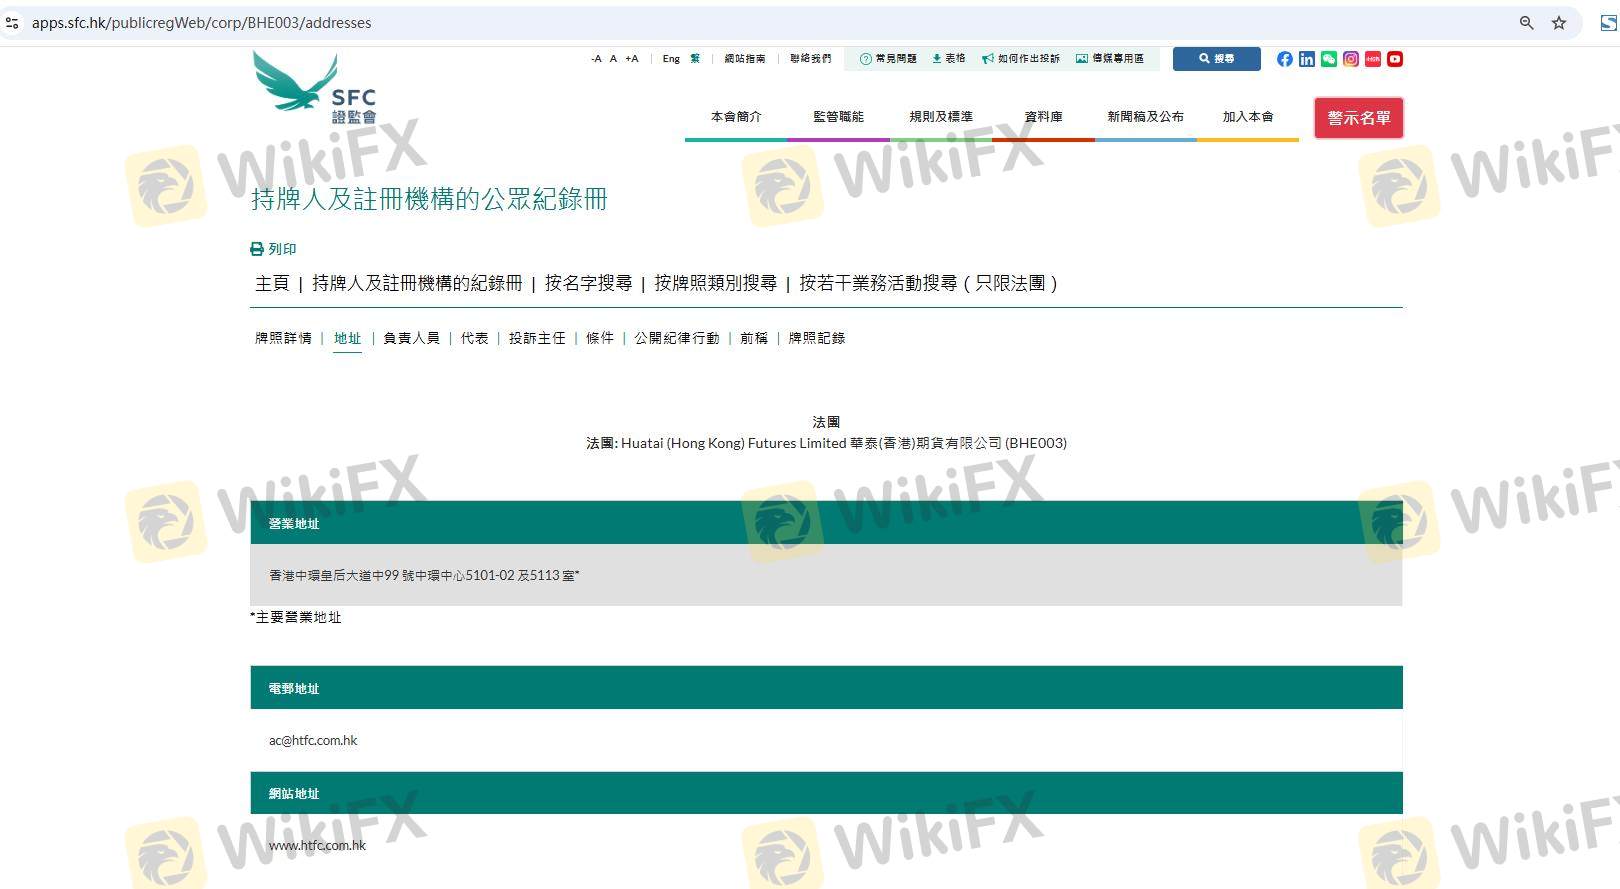Open the SFC Instagram icon
The height and width of the screenshot is (889, 1620).
tap(1351, 59)
